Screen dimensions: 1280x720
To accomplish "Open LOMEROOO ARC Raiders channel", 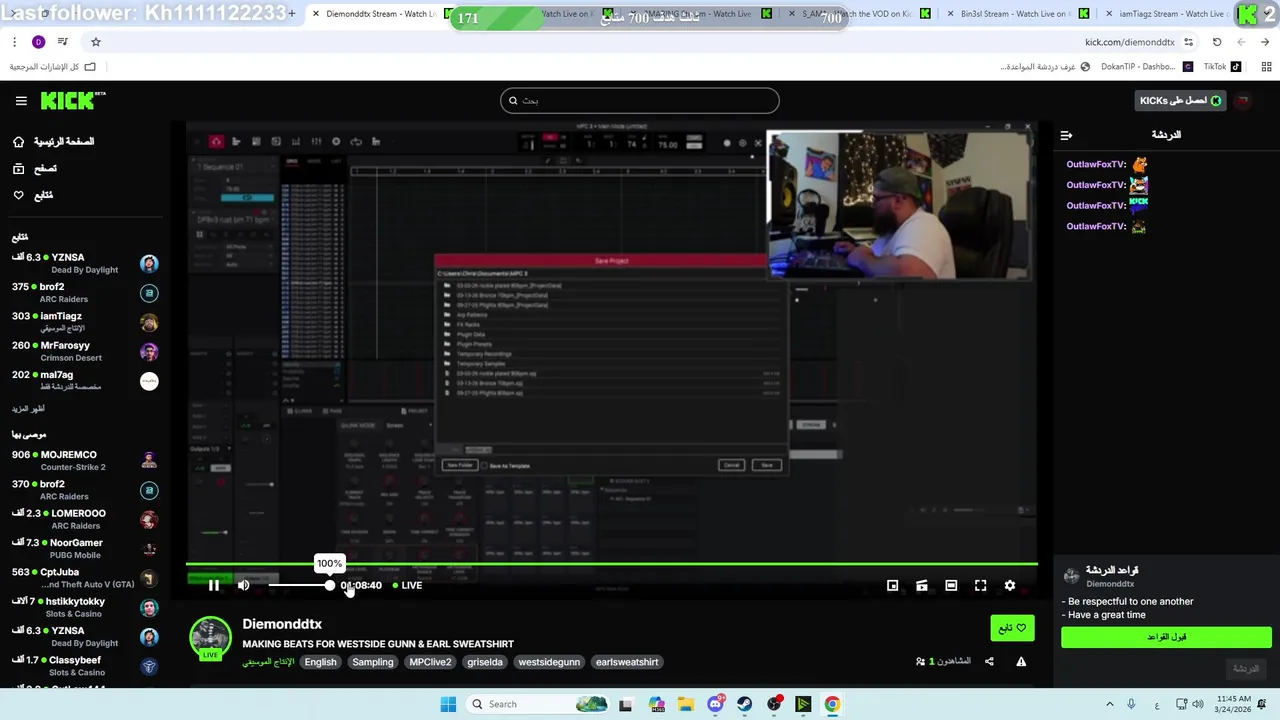I will pos(85,519).
